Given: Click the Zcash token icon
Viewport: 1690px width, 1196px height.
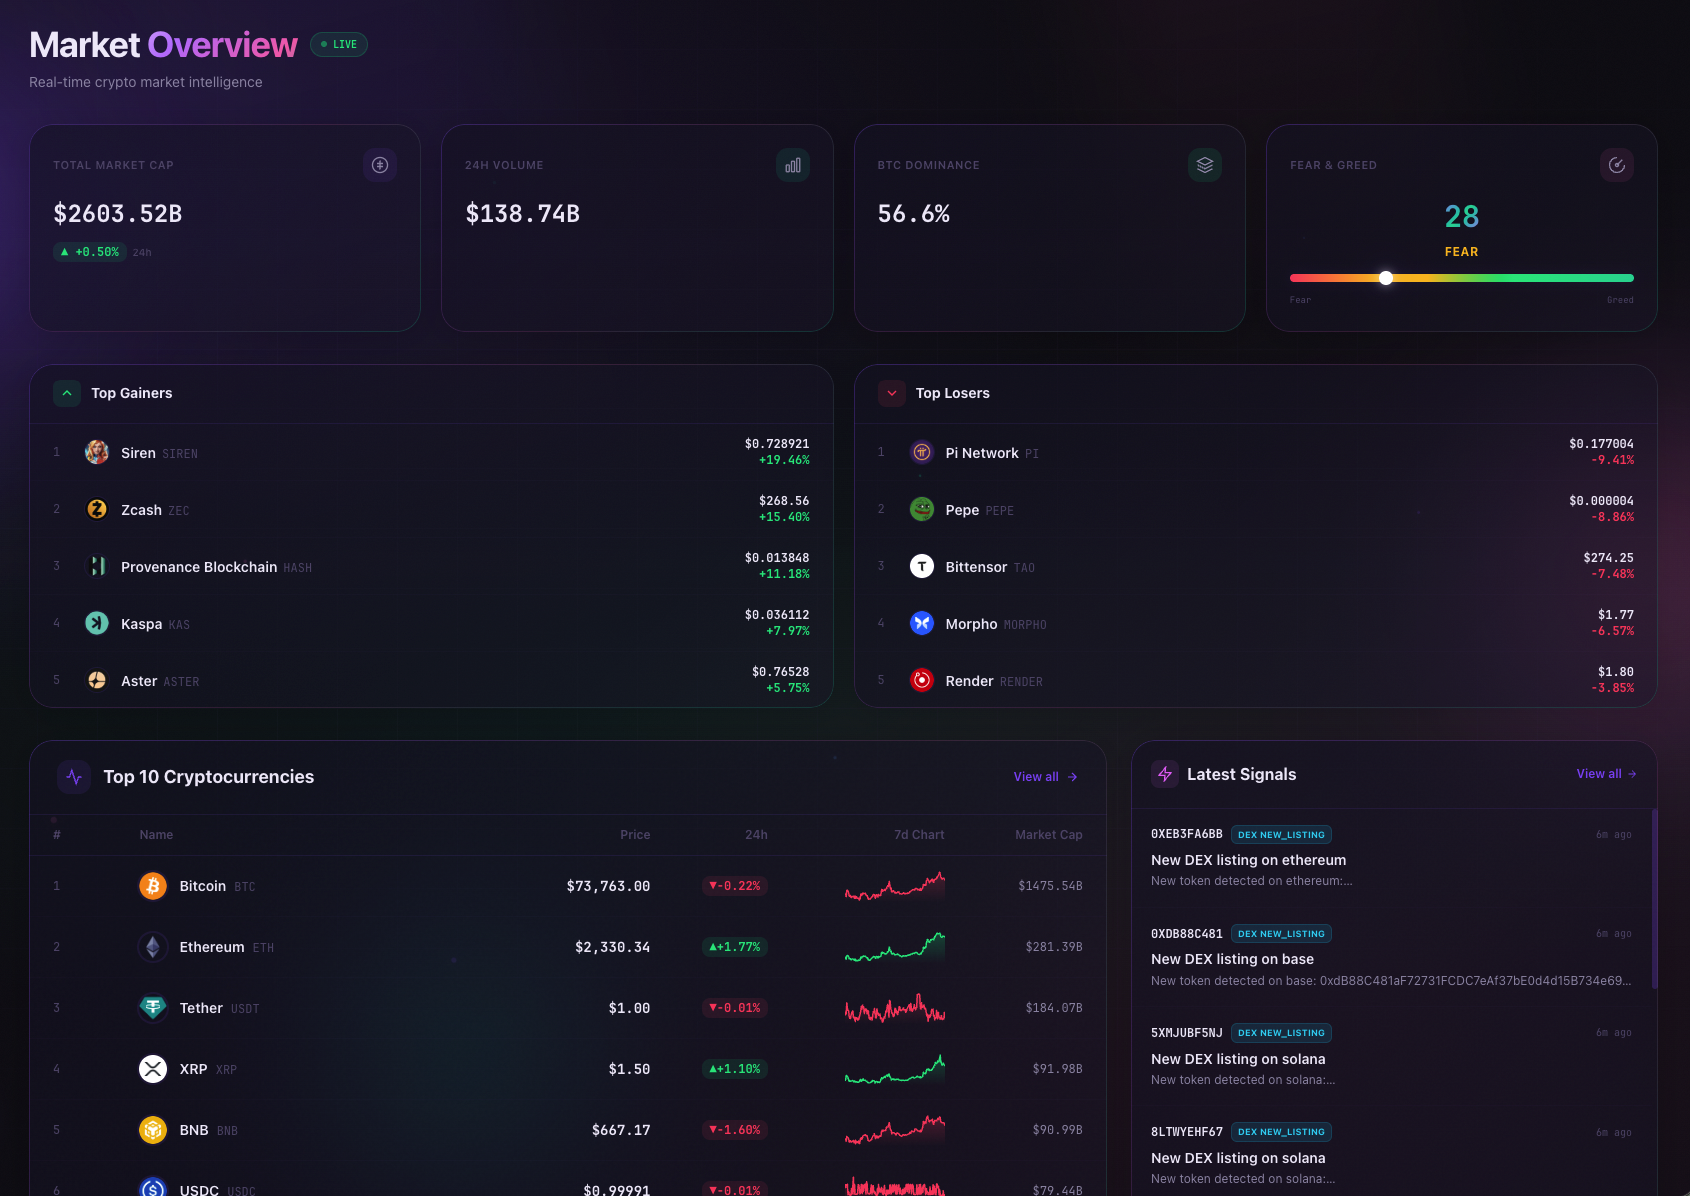Looking at the screenshot, I should pos(96,509).
